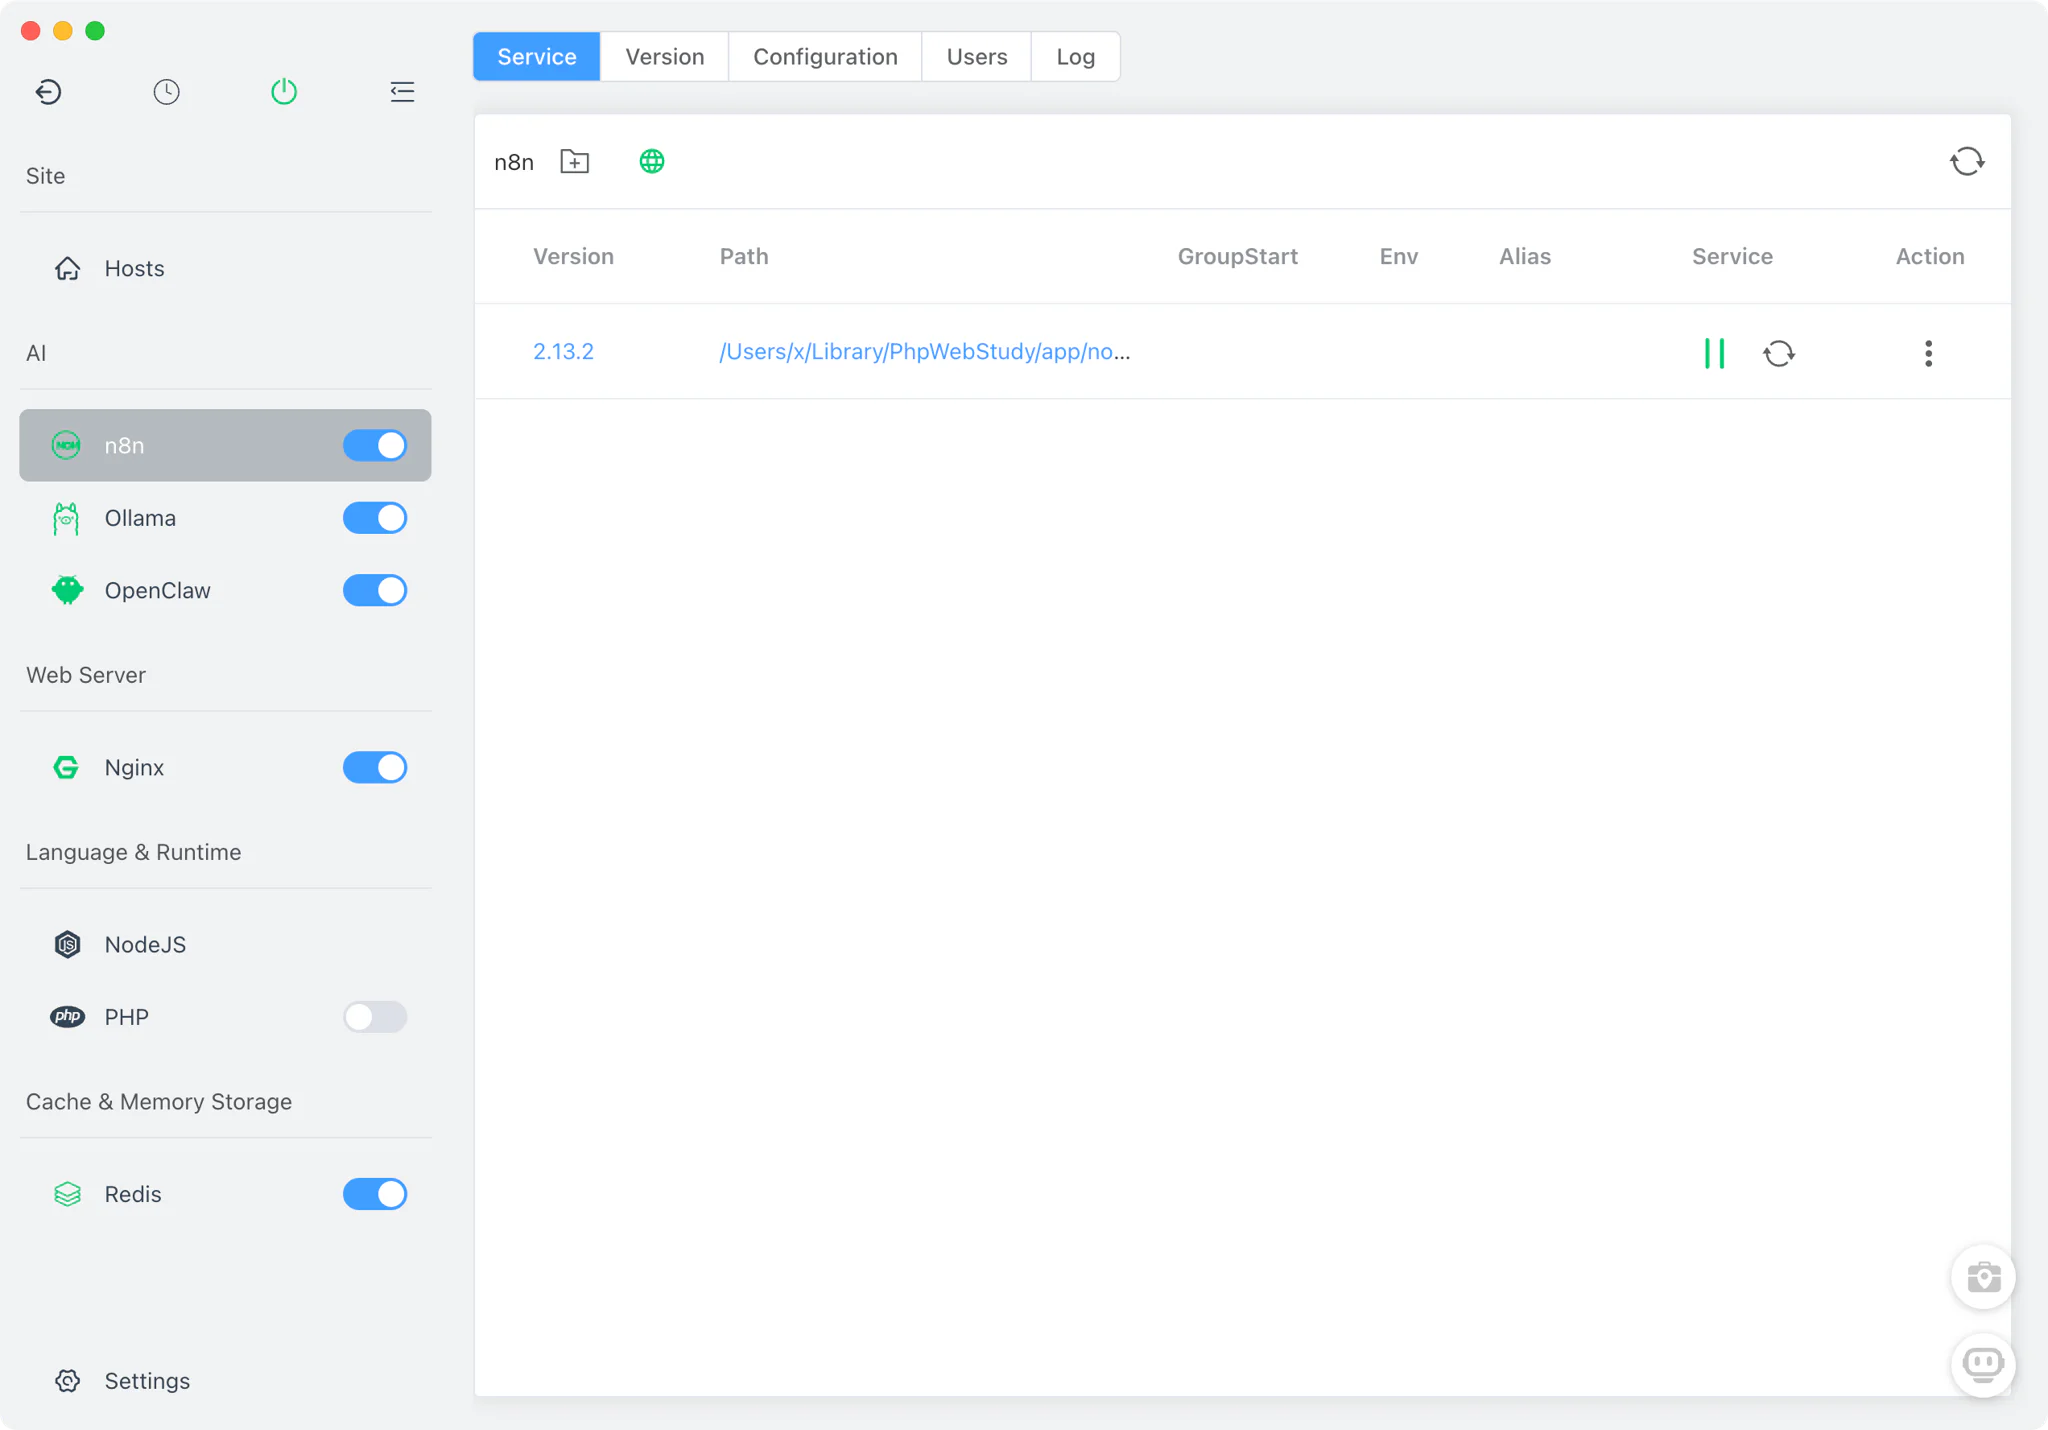The image size is (2048, 1430).
Task: Click the green power icon in sidebar
Action: [x=284, y=92]
